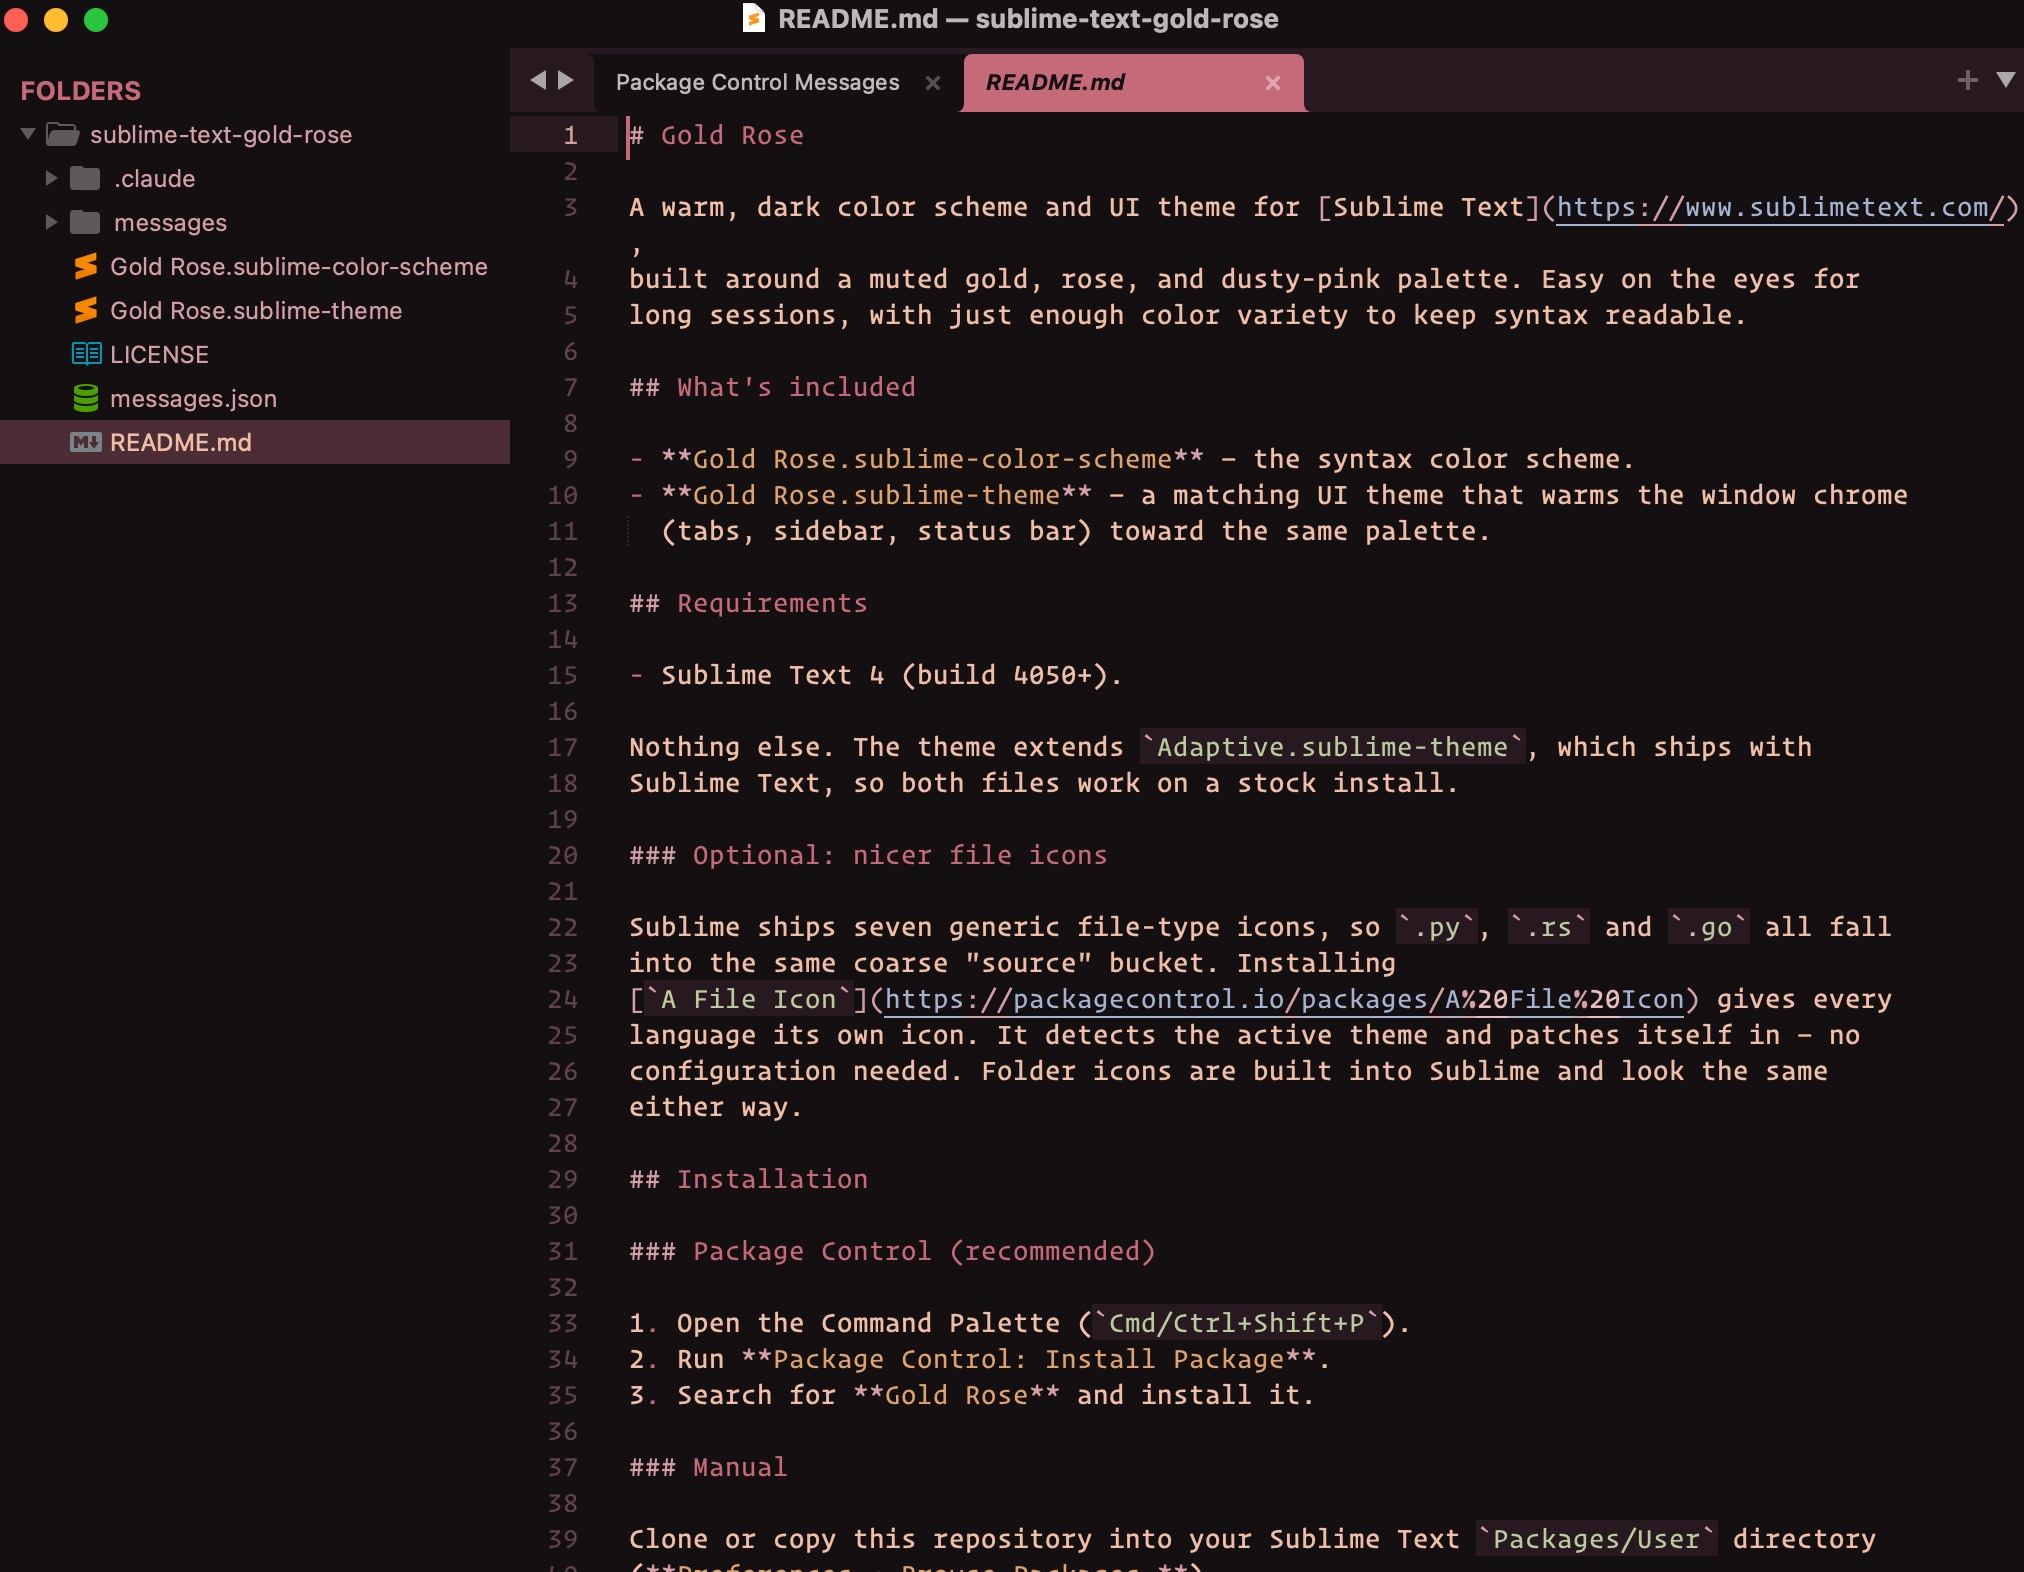Screen dimensions: 2024x1572
Task: Click the green full screen window button
Action: [x=96, y=20]
